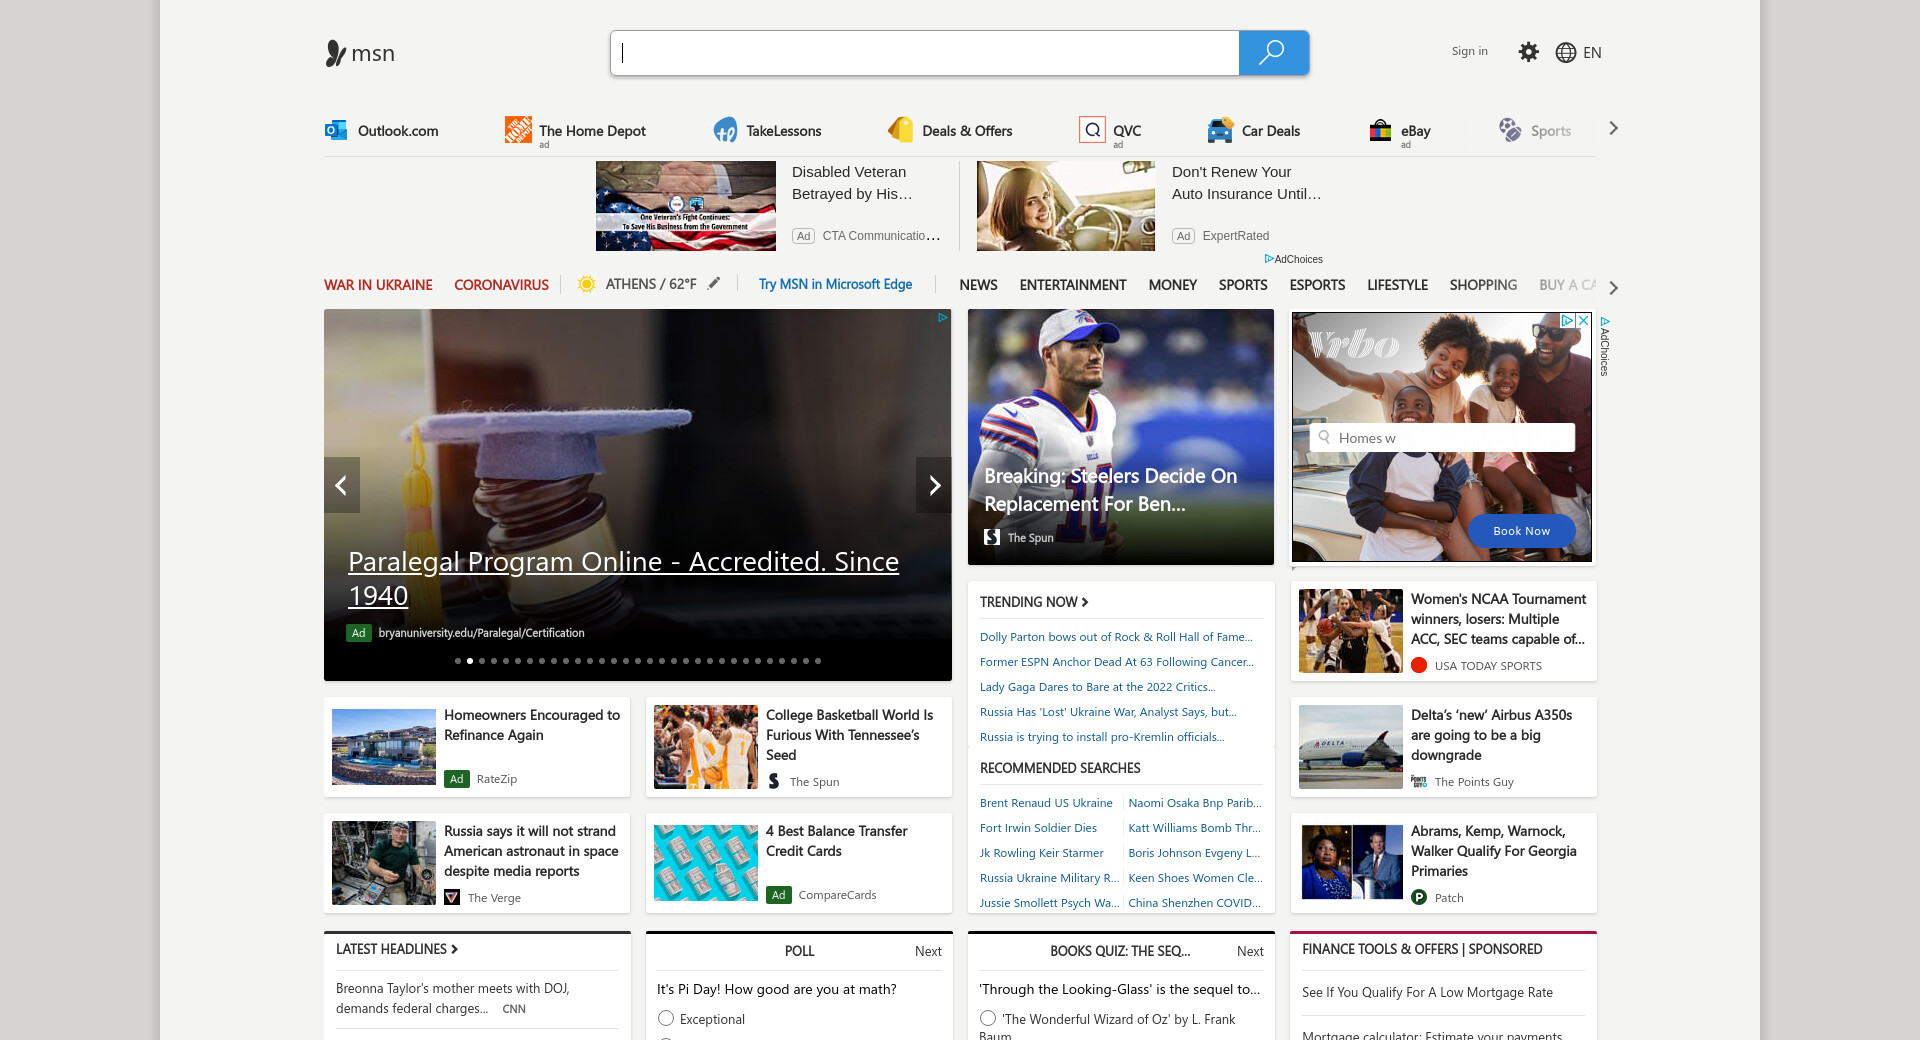Select the Exceptional poll option

point(666,1018)
